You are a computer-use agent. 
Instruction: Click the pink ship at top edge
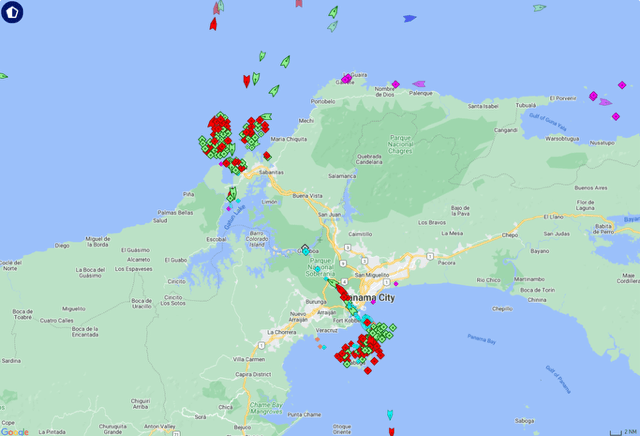tap(297, 4)
